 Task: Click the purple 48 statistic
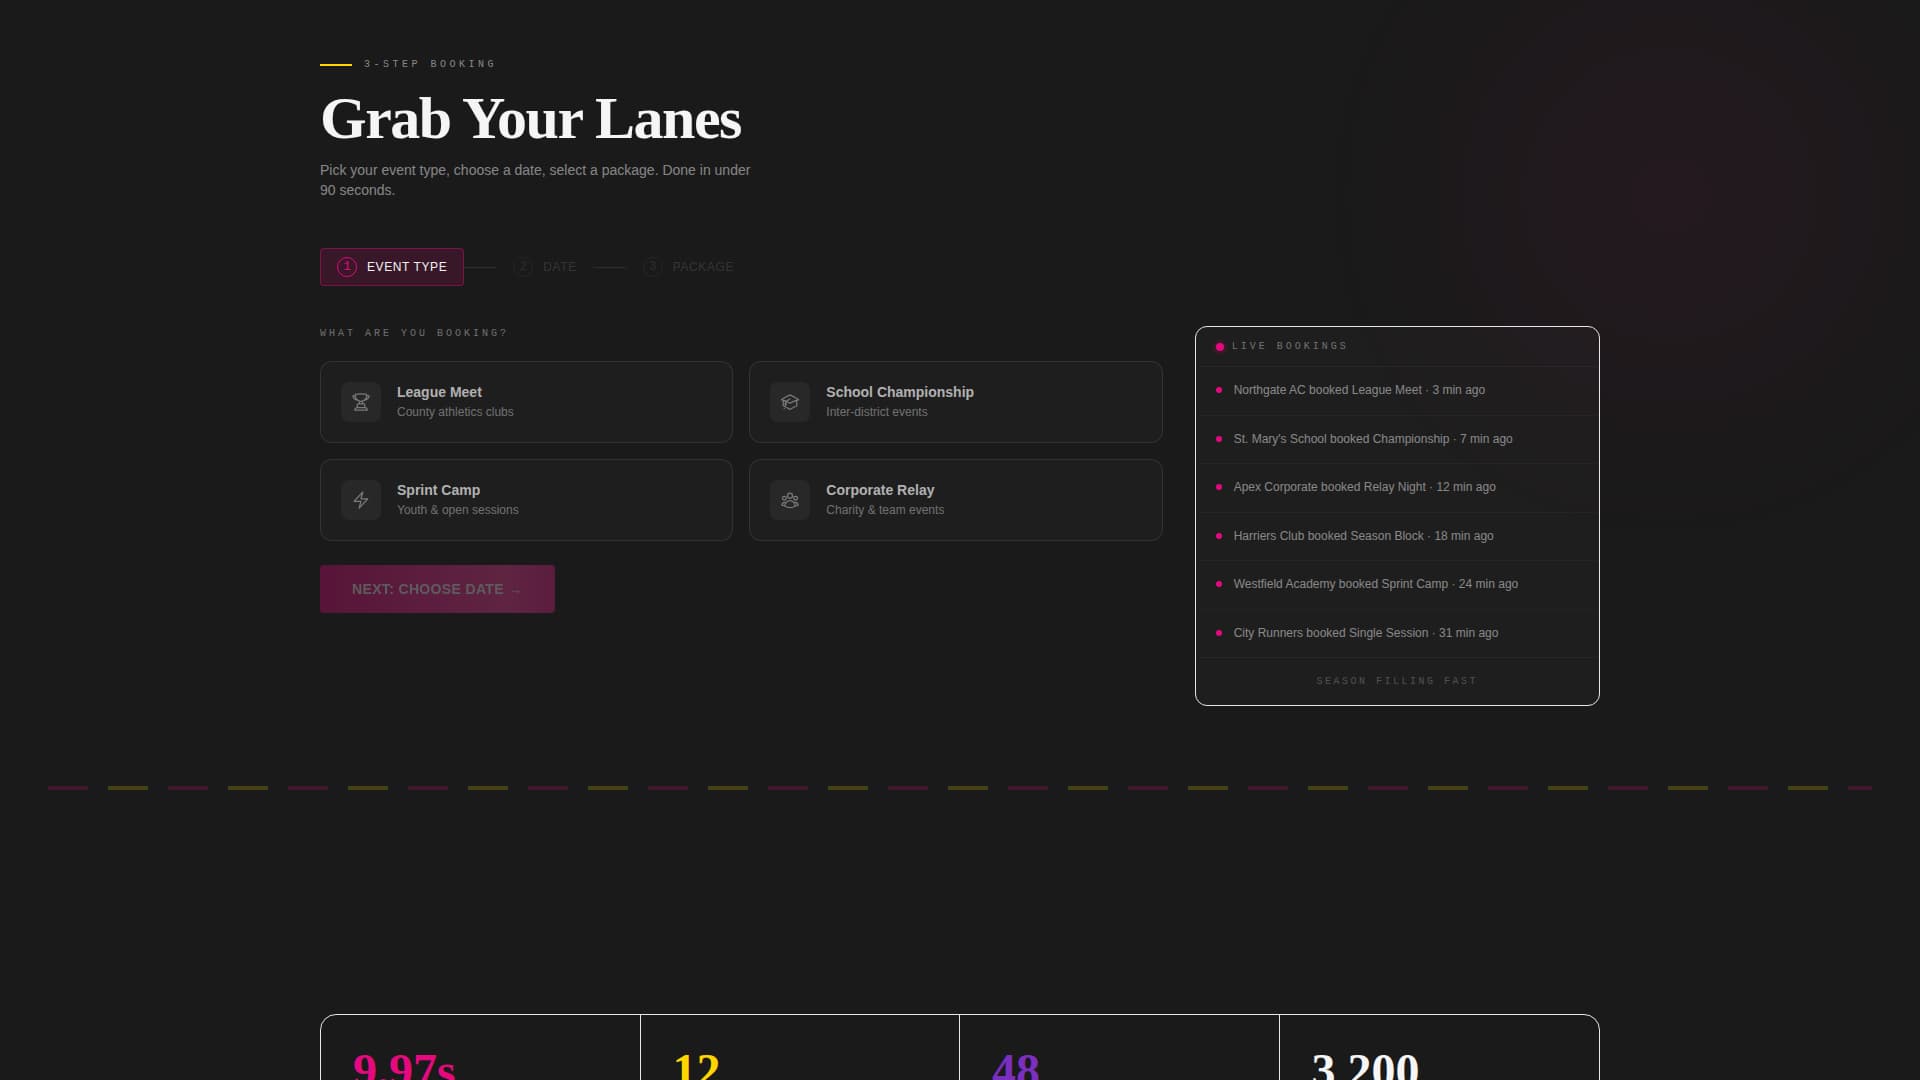coord(1015,1065)
